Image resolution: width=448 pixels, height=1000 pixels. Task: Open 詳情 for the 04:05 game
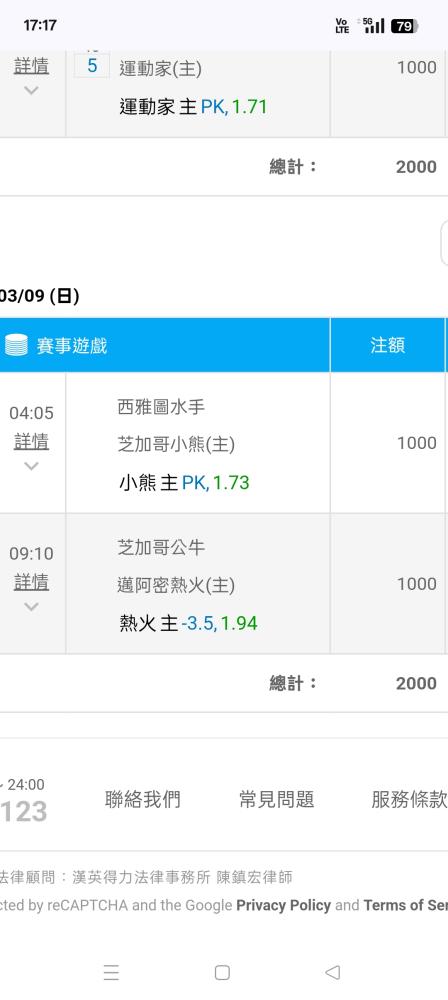pyautogui.click(x=31, y=441)
